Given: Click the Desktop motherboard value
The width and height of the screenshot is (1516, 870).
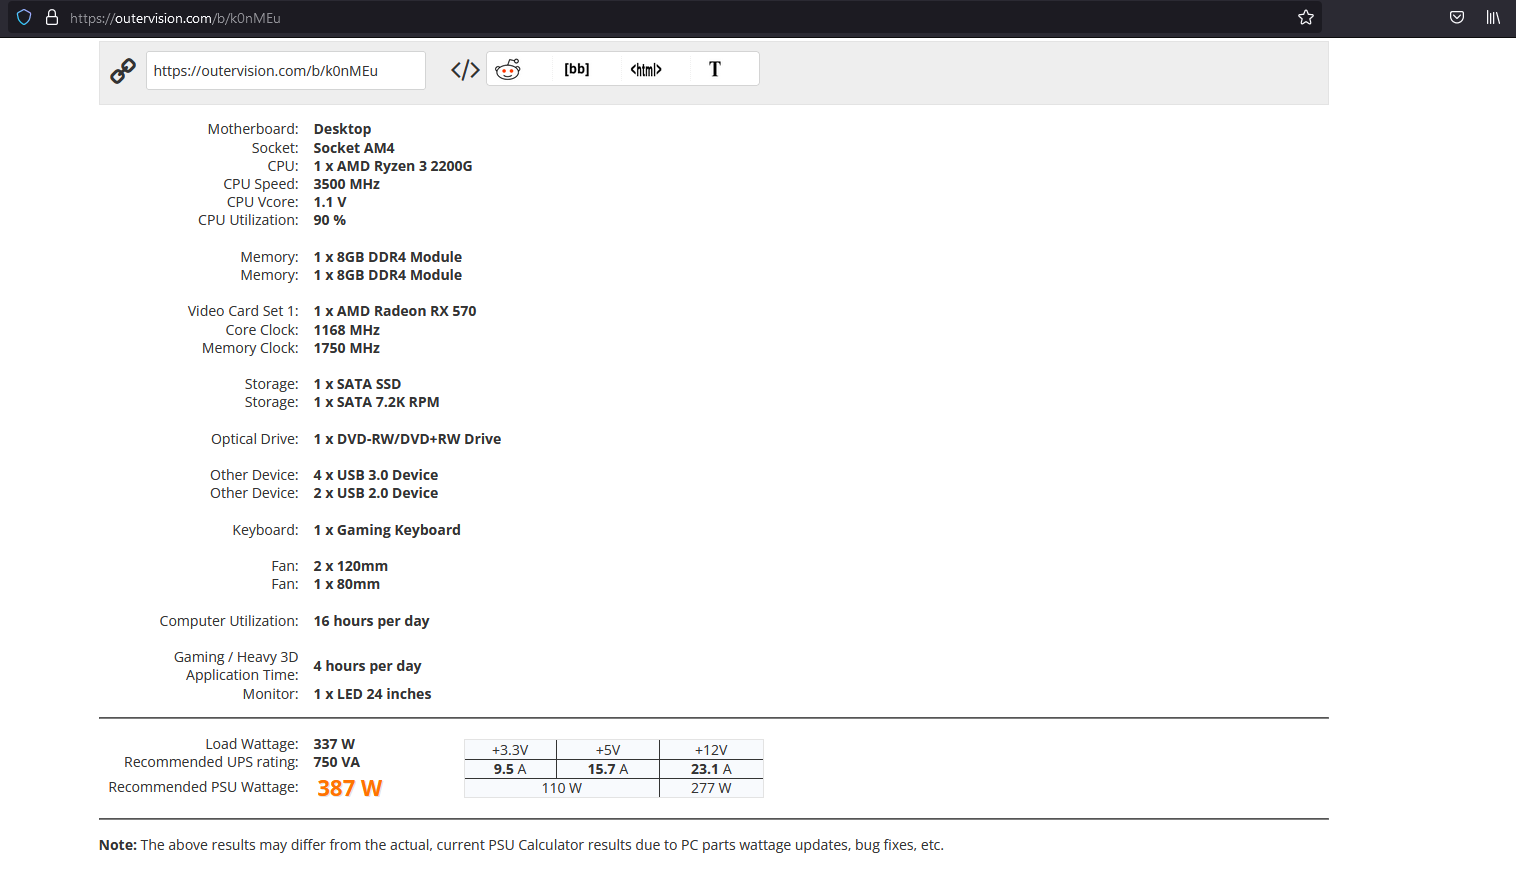Looking at the screenshot, I should pyautogui.click(x=342, y=129).
